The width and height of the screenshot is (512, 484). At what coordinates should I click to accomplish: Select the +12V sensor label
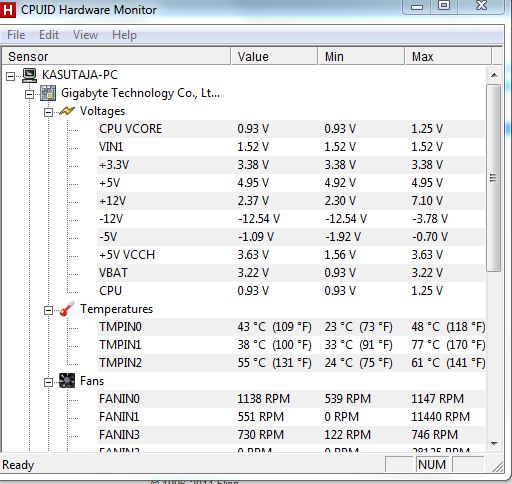pos(113,201)
